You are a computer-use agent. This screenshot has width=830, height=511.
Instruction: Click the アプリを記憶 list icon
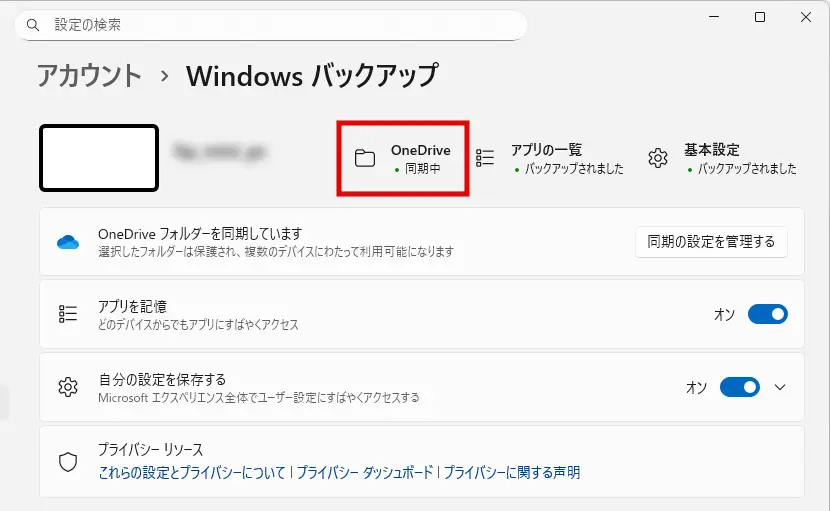68,314
